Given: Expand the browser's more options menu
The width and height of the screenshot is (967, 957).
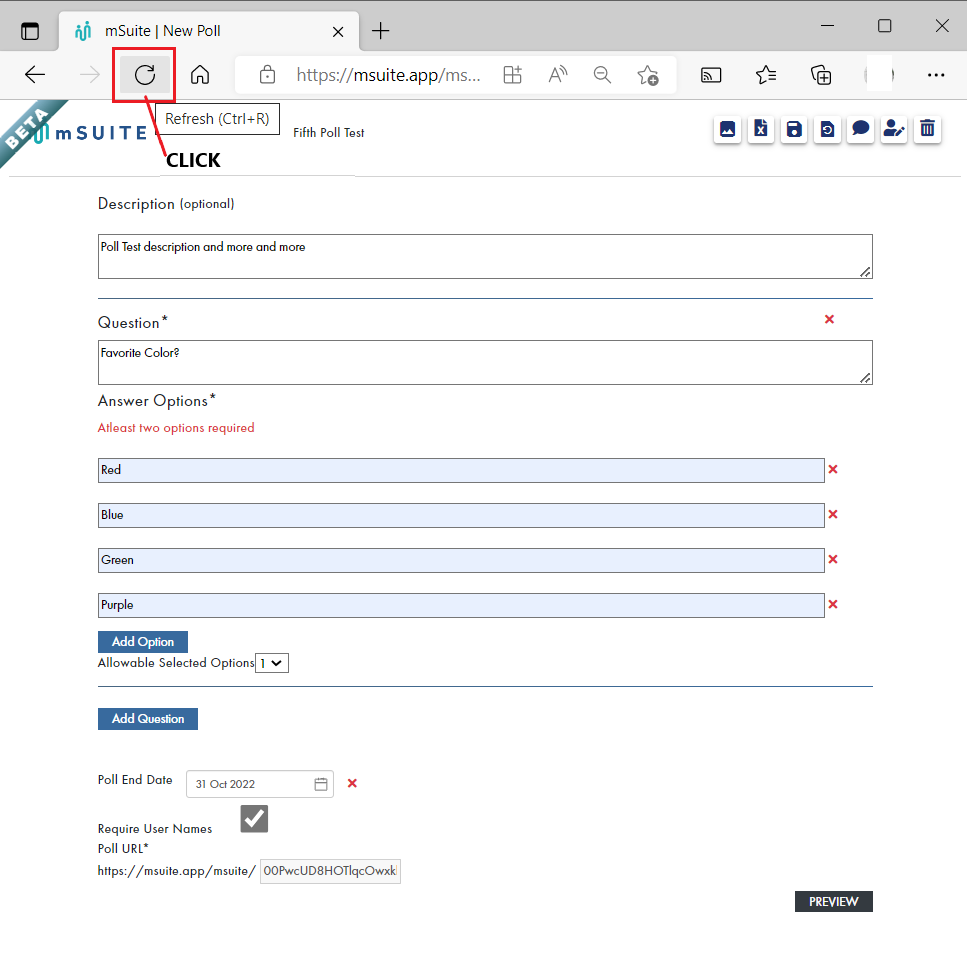Looking at the screenshot, I should click(x=936, y=75).
